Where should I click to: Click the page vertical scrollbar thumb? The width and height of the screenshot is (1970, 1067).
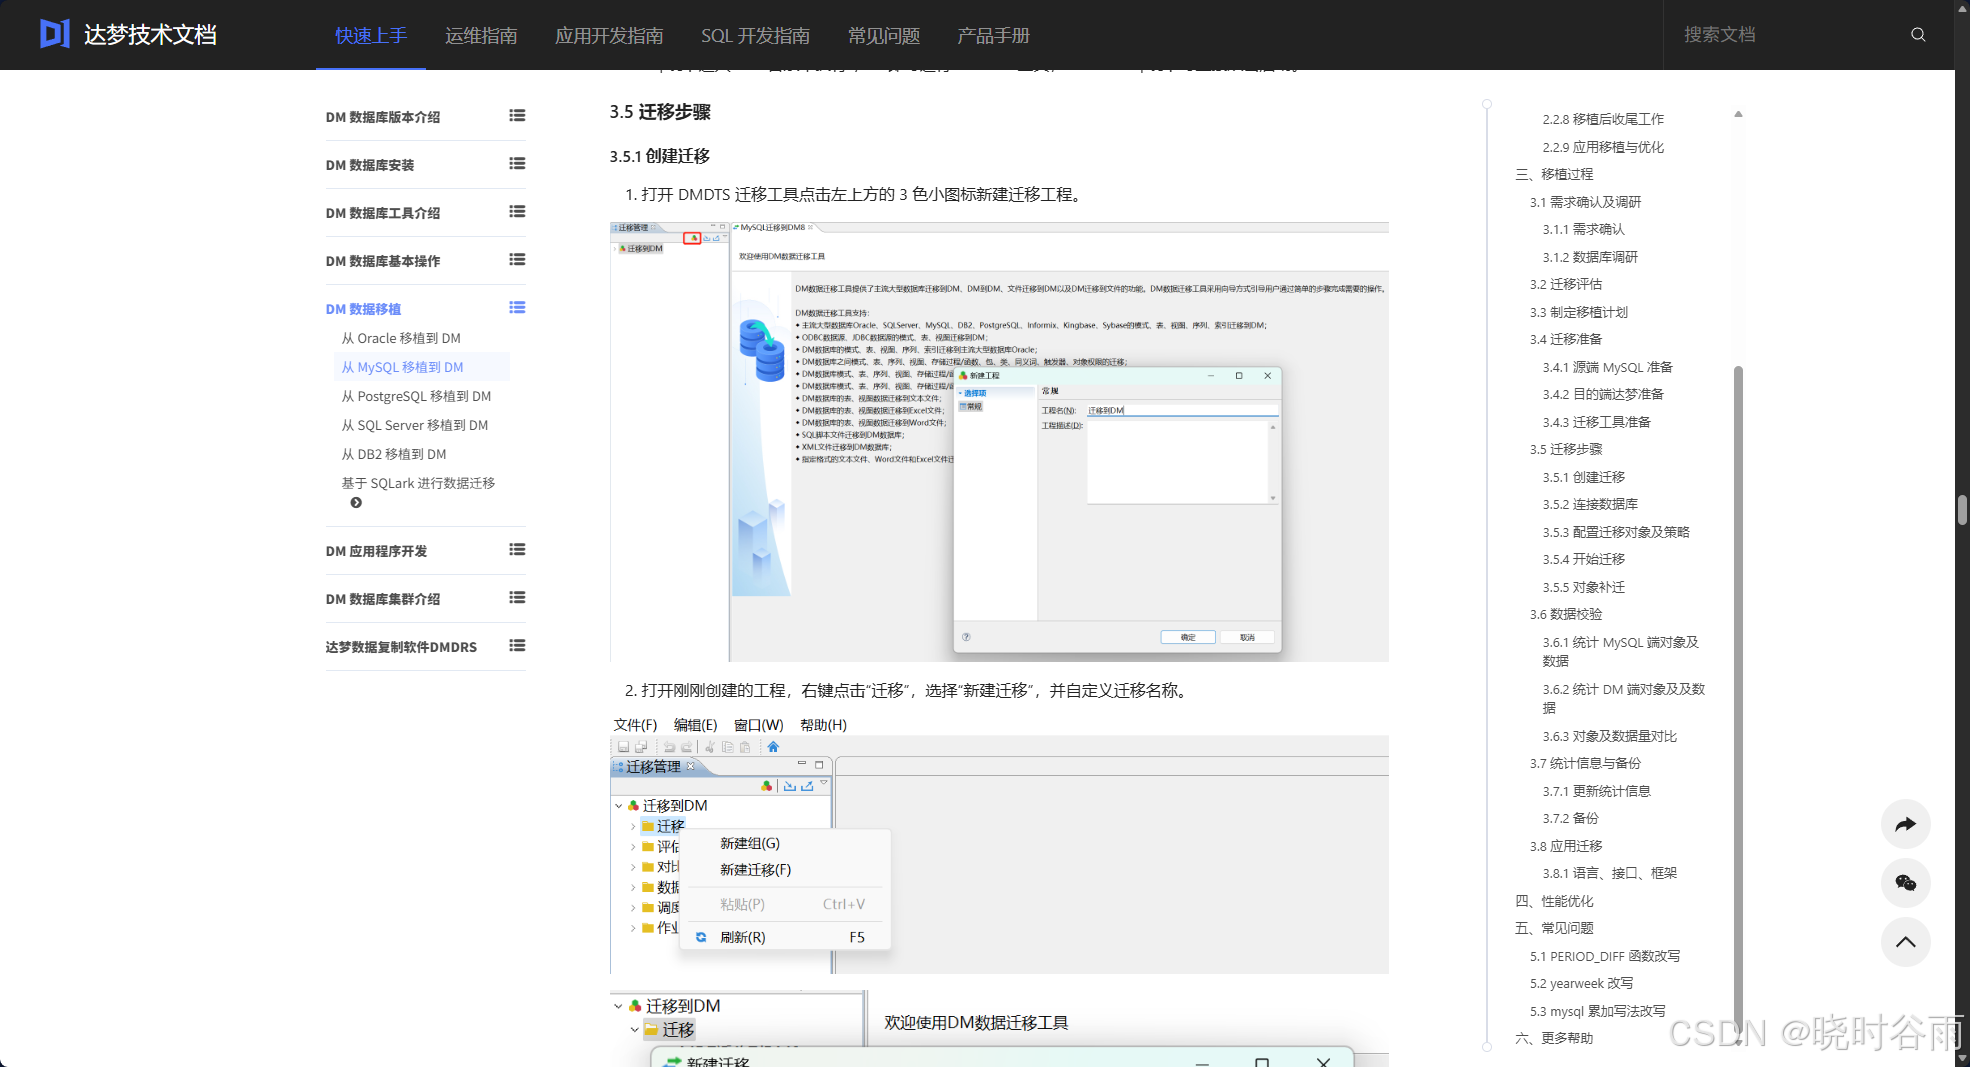[x=1962, y=509]
